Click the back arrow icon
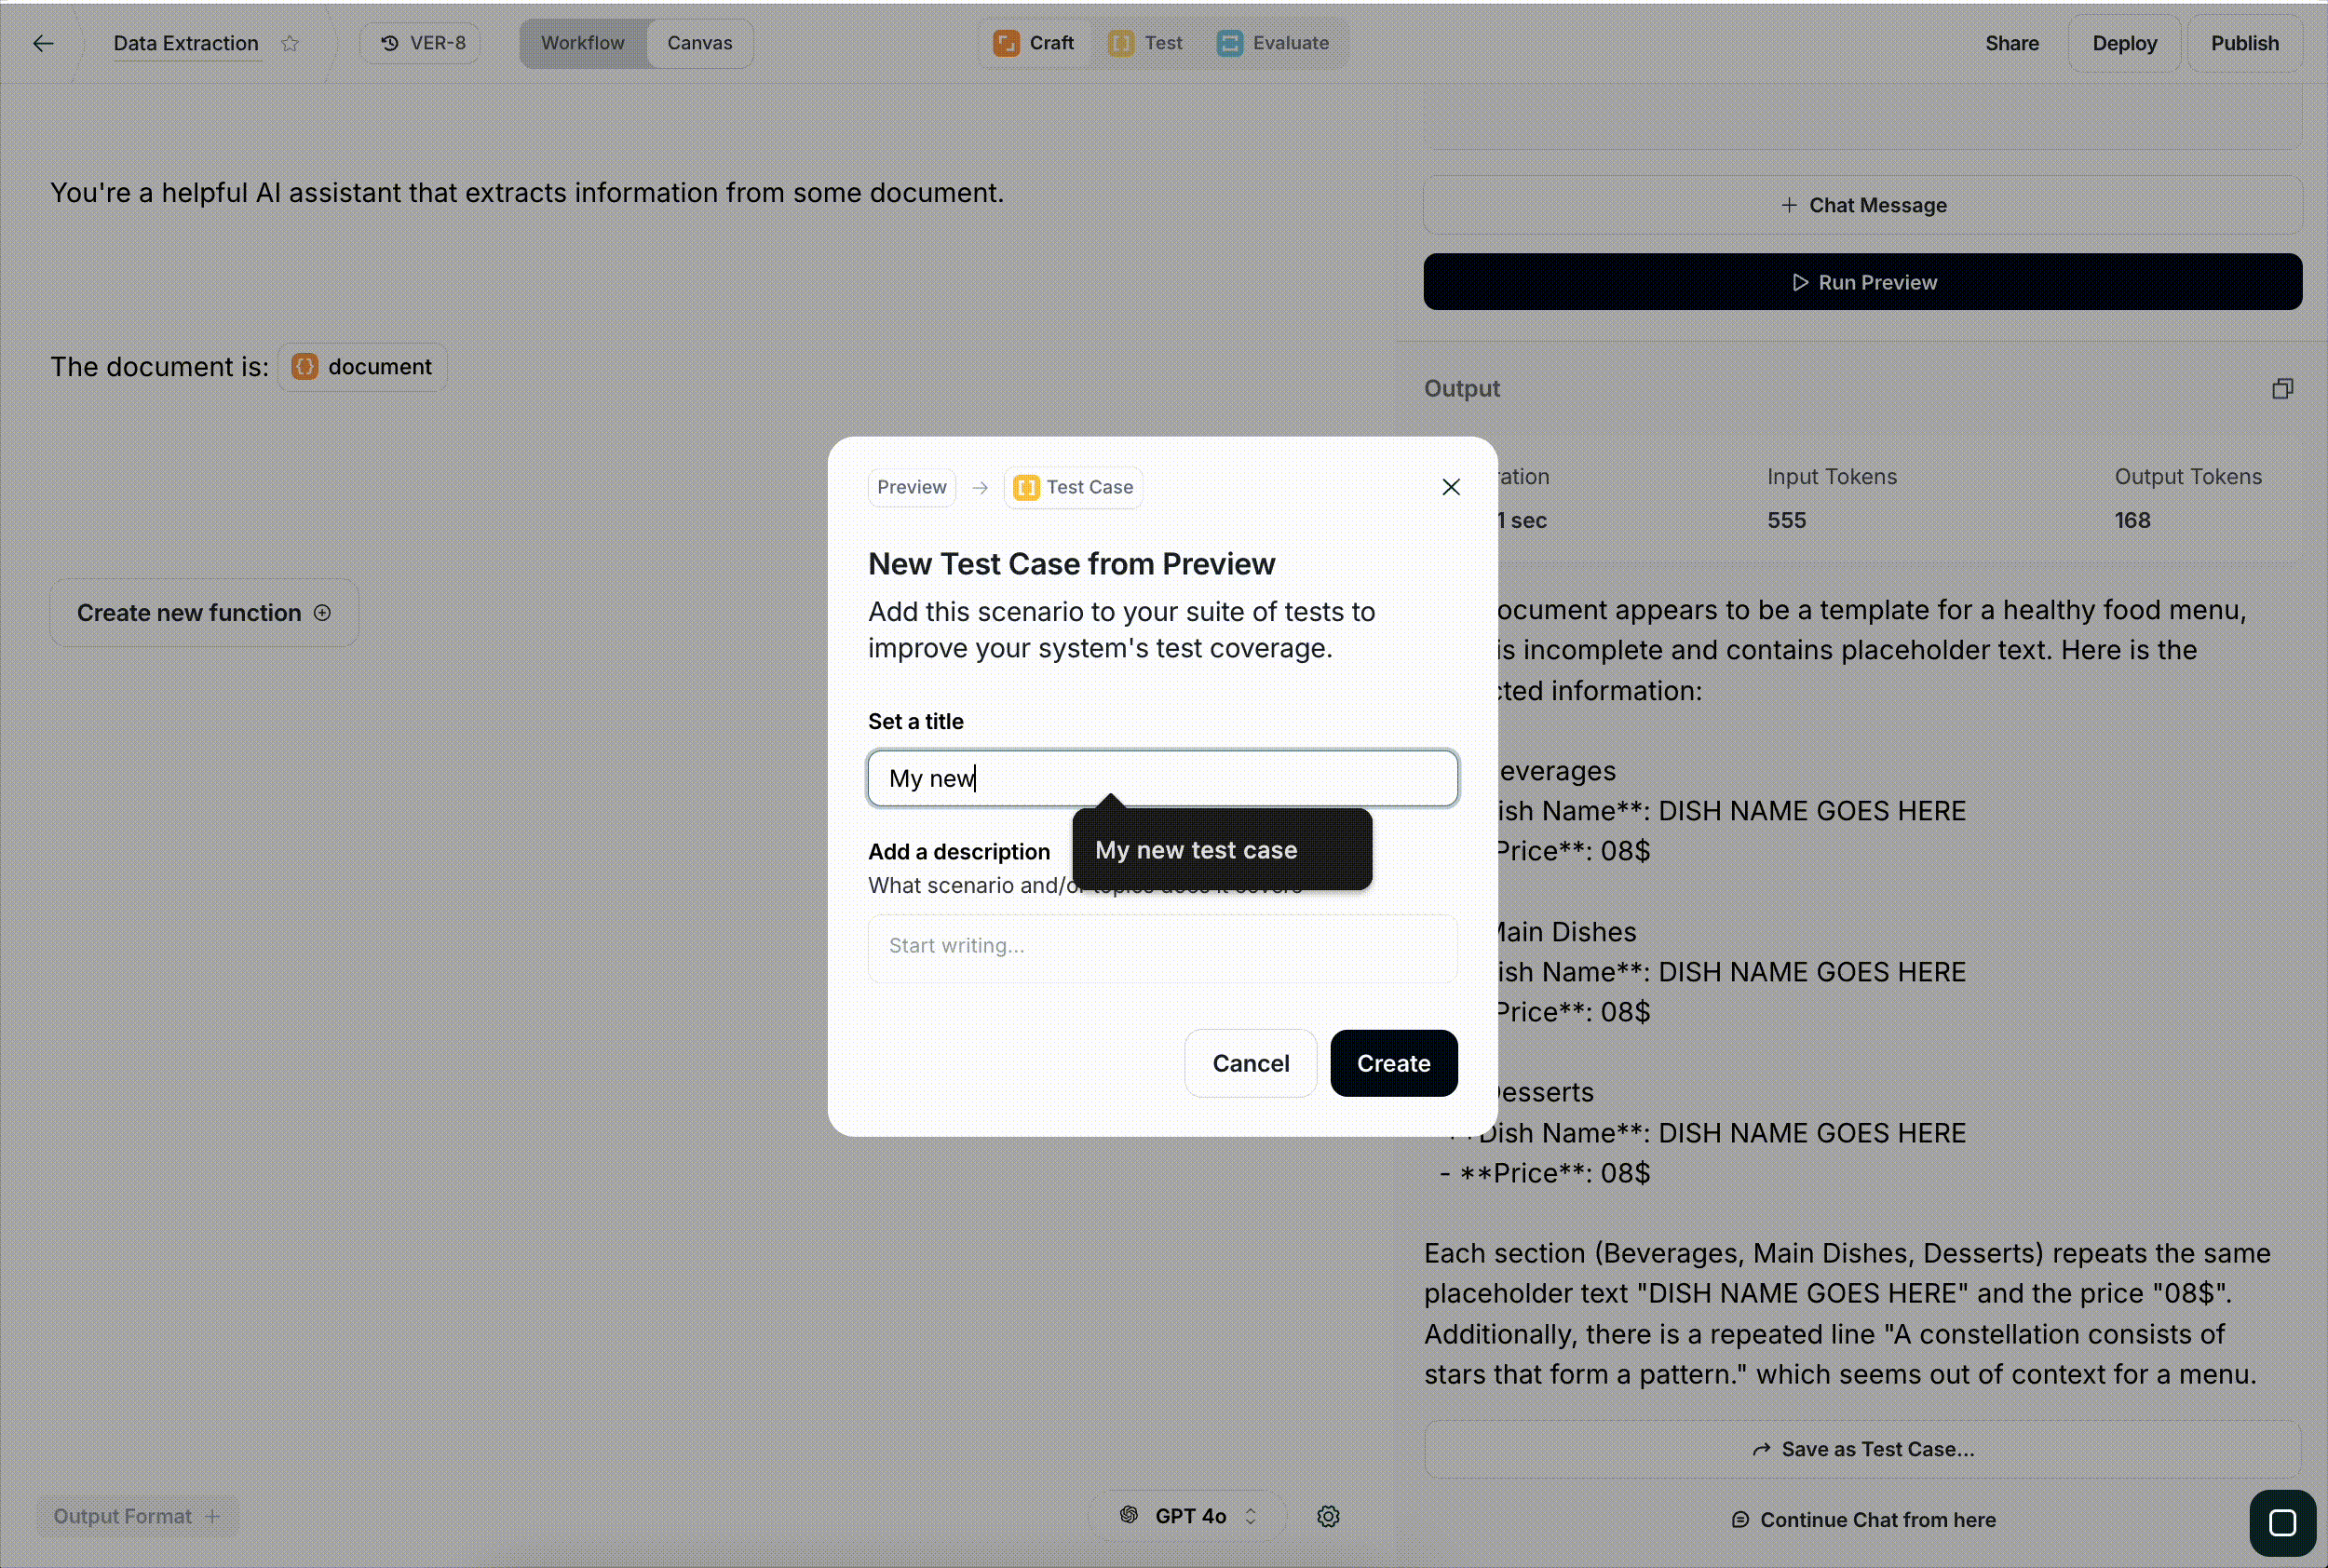 [42, 43]
